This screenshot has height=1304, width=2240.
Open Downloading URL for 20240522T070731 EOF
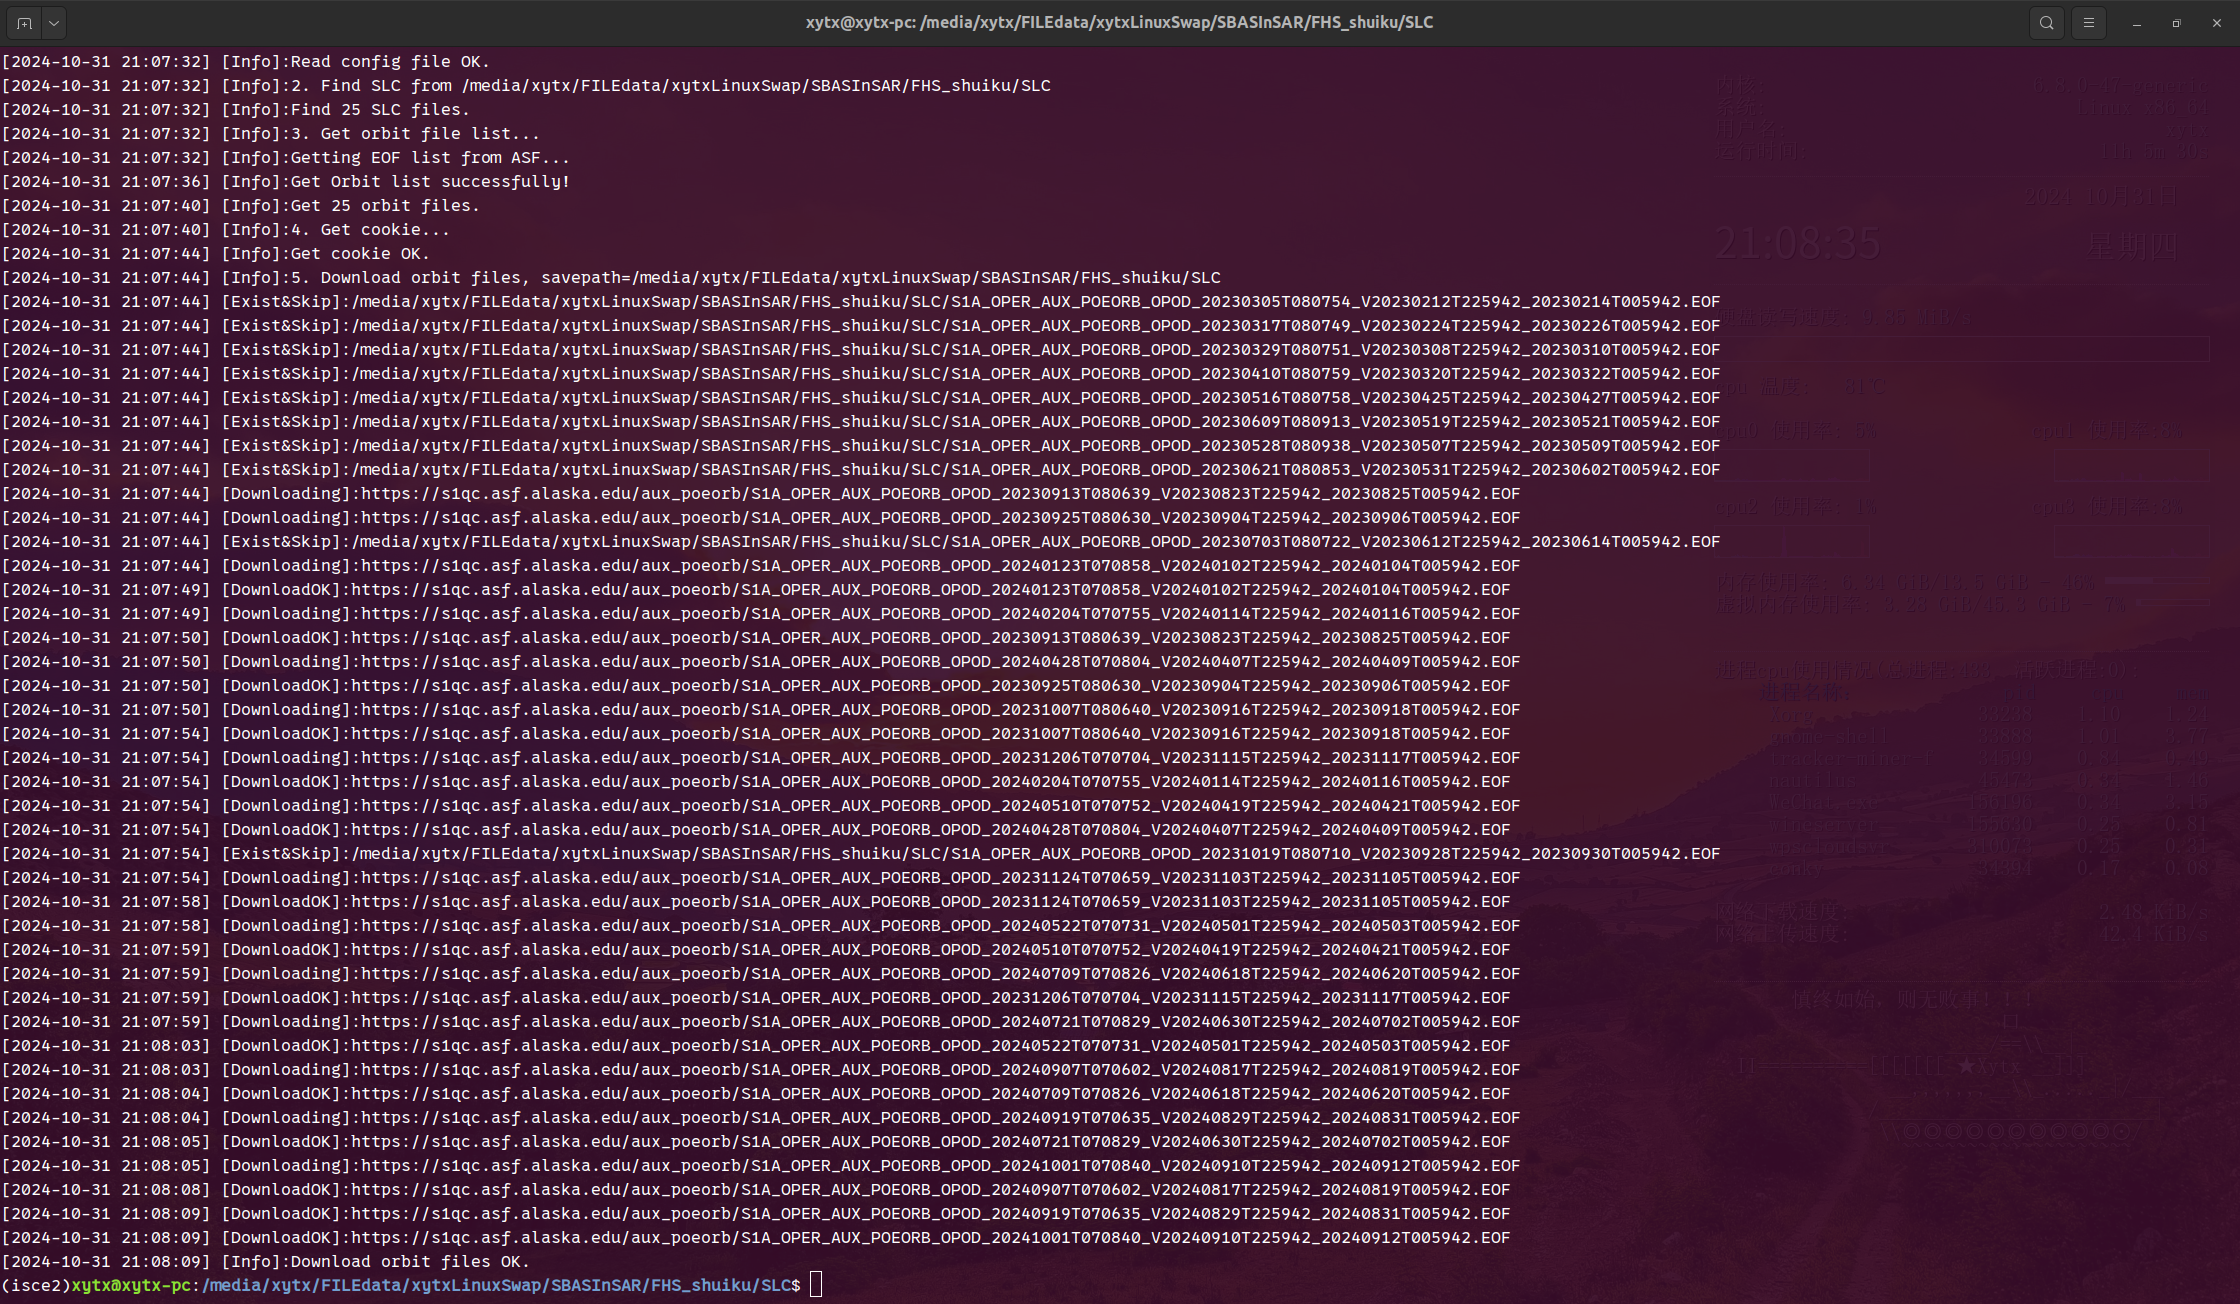point(941,926)
